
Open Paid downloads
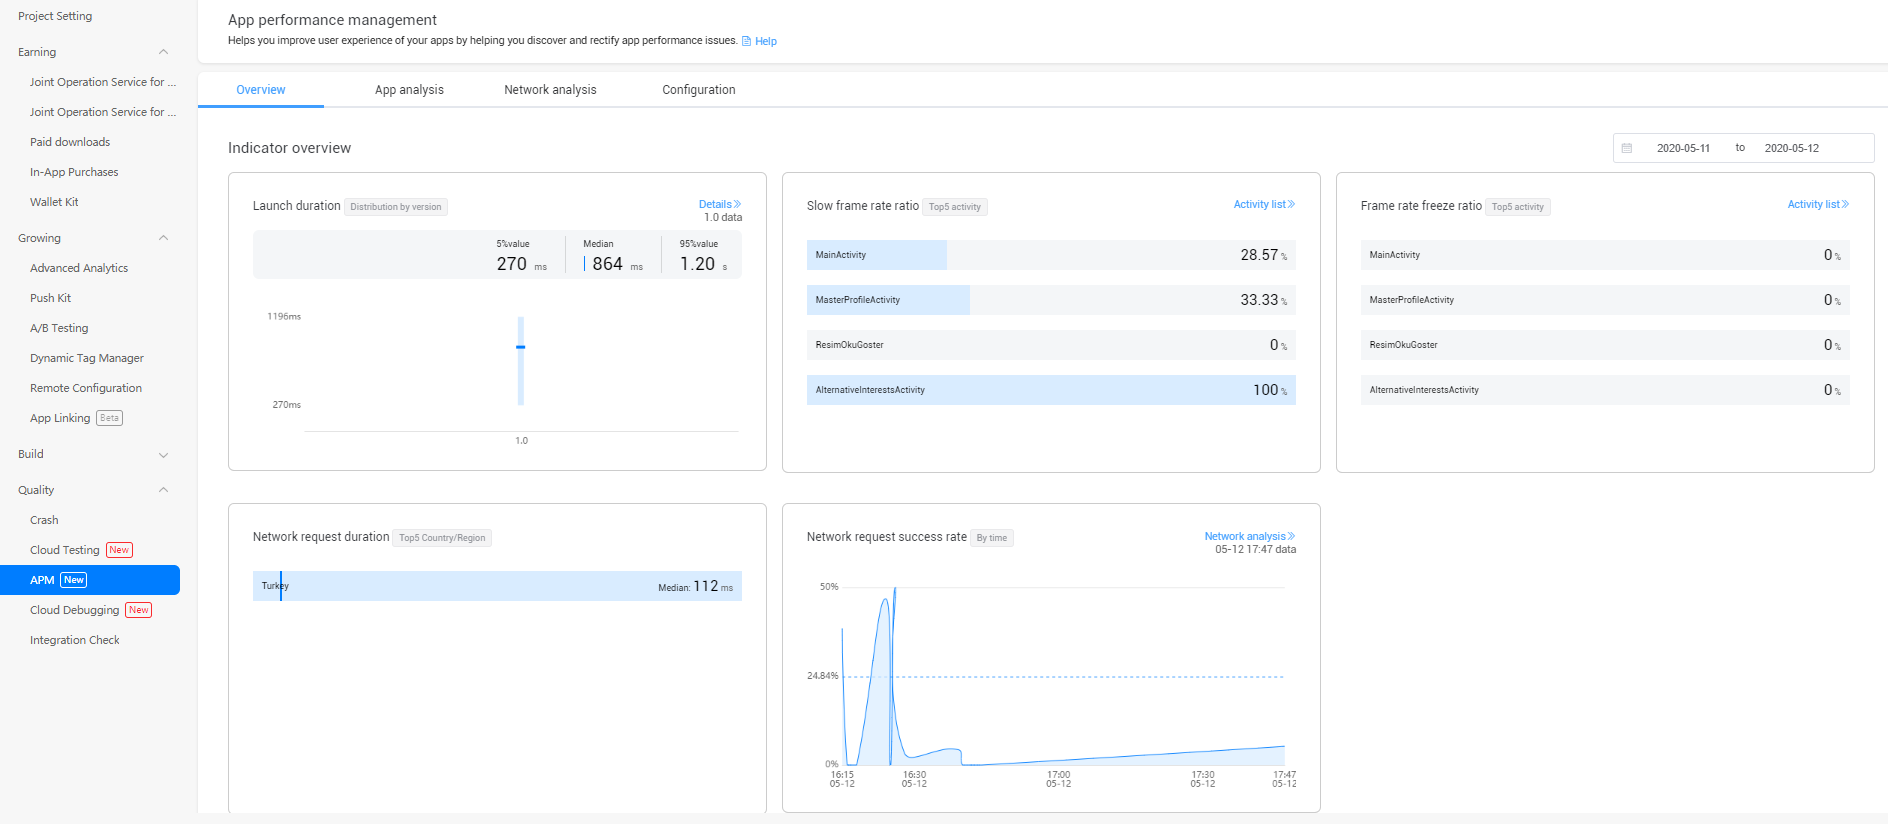[x=70, y=142]
